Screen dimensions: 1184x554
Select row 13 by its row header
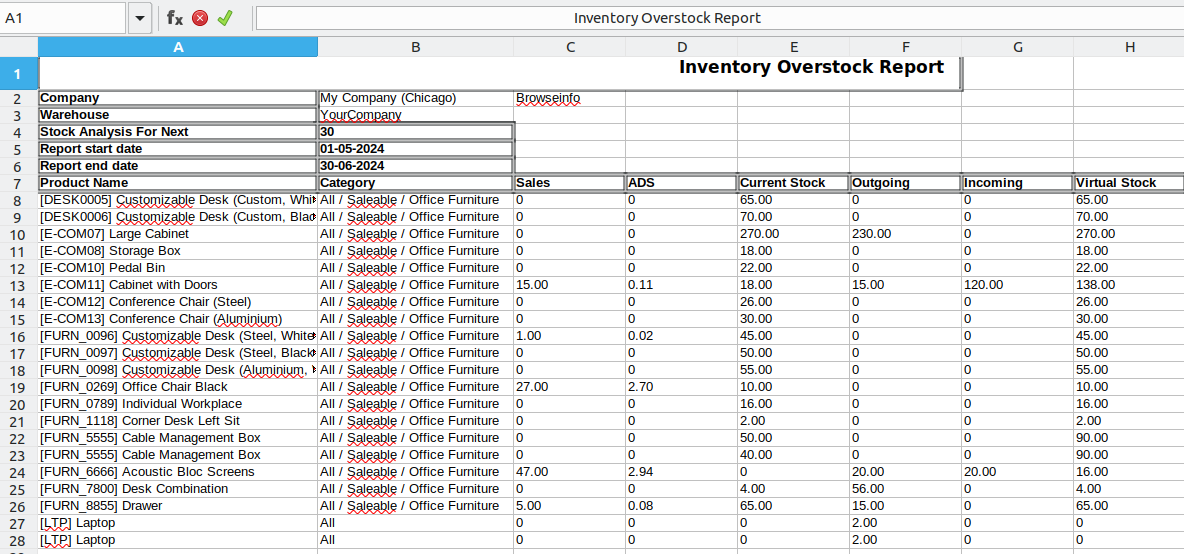coord(18,285)
